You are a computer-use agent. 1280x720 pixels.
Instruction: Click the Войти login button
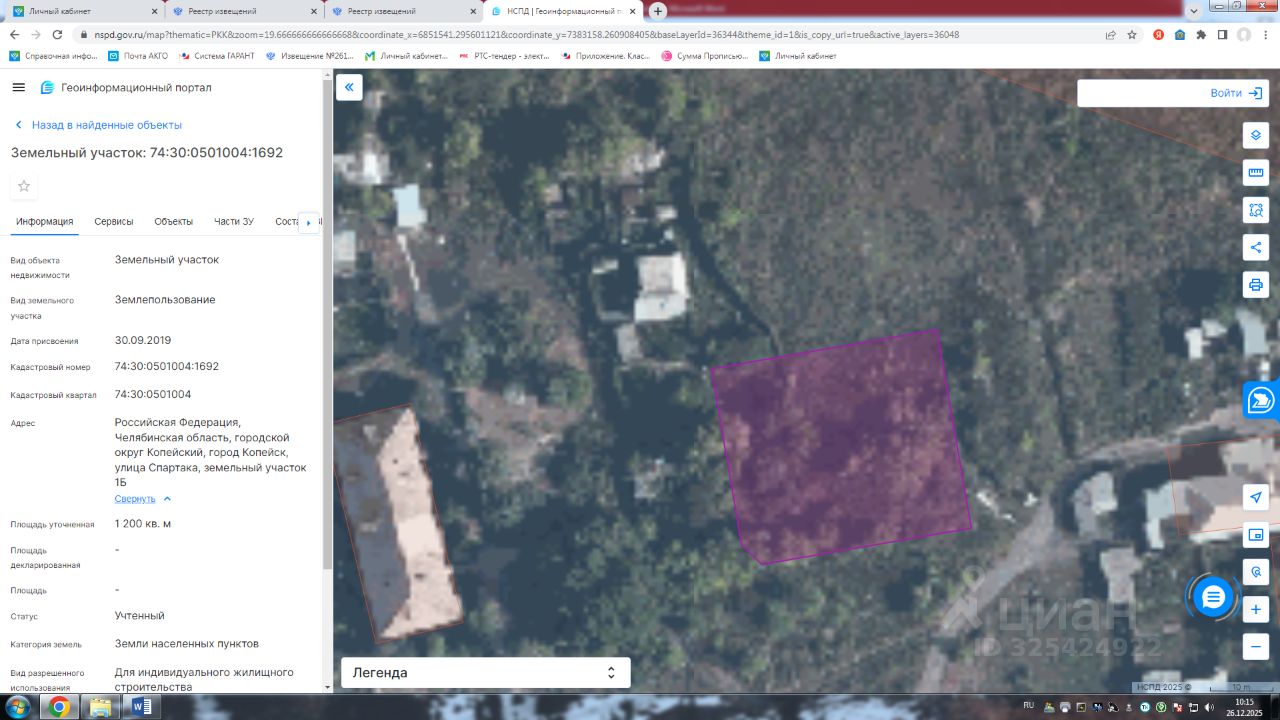click(1236, 93)
